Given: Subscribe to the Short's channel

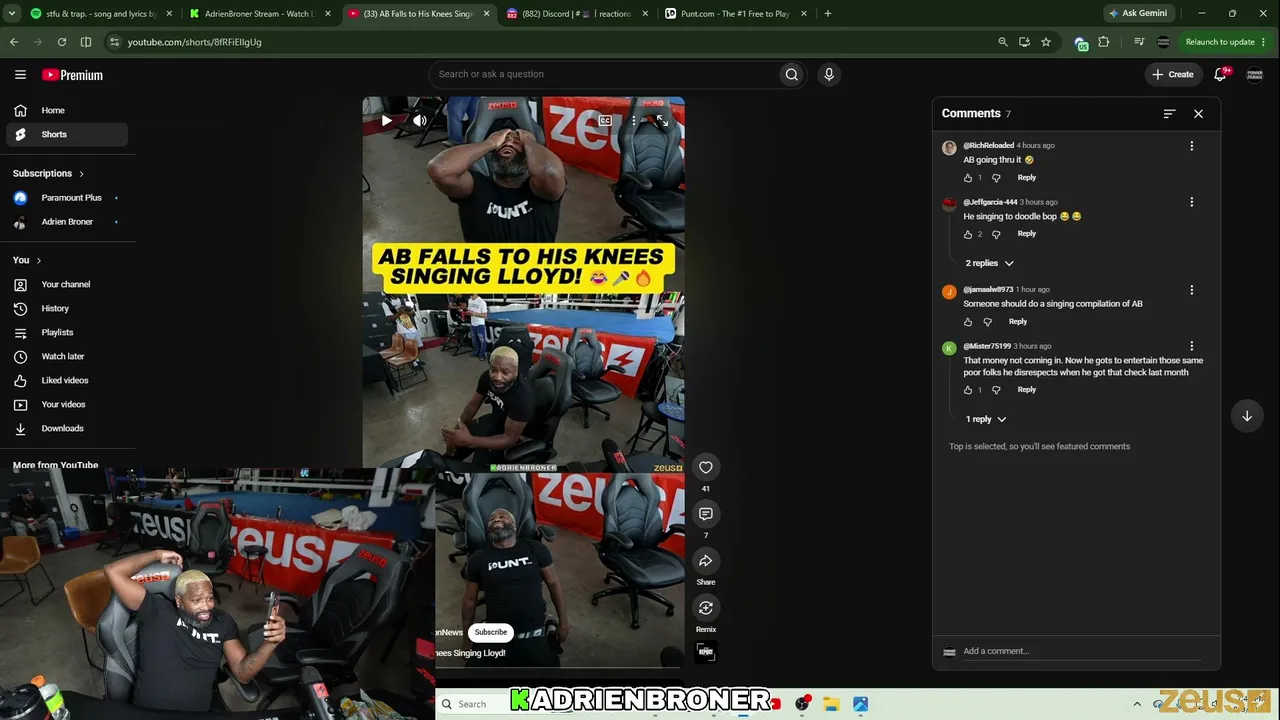Looking at the screenshot, I should (491, 632).
